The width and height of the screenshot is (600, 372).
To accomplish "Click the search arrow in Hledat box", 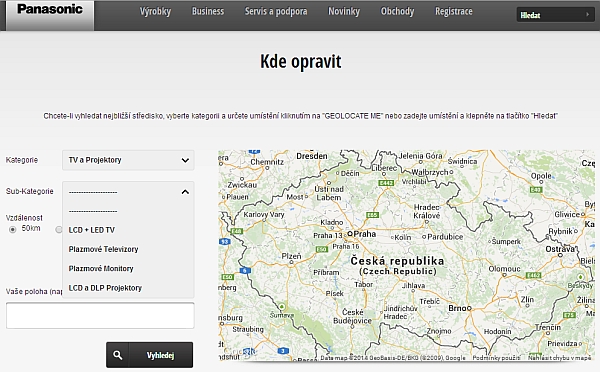I will (x=588, y=15).
